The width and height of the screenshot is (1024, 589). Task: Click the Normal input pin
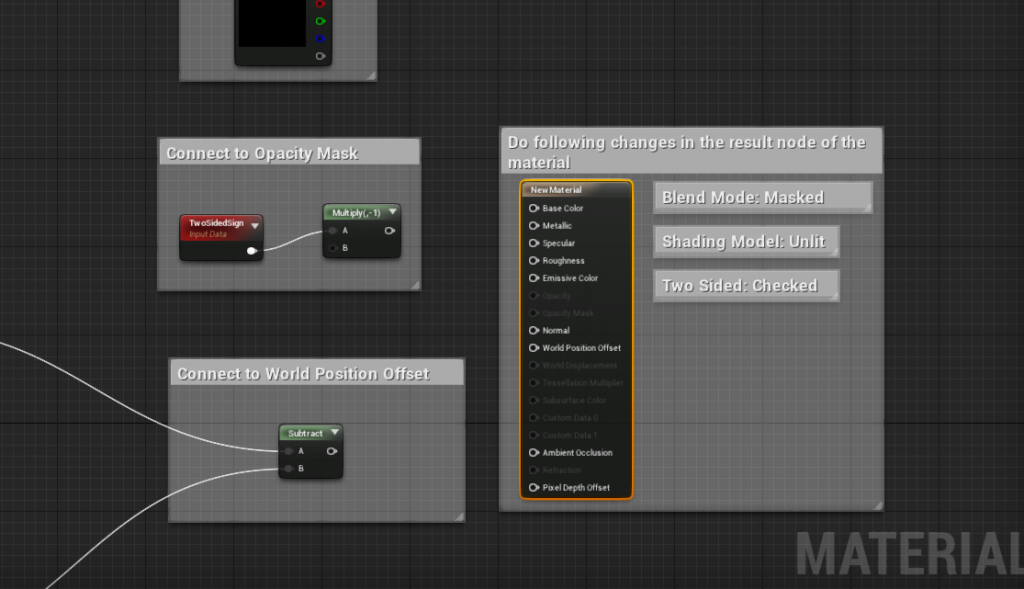pos(534,330)
